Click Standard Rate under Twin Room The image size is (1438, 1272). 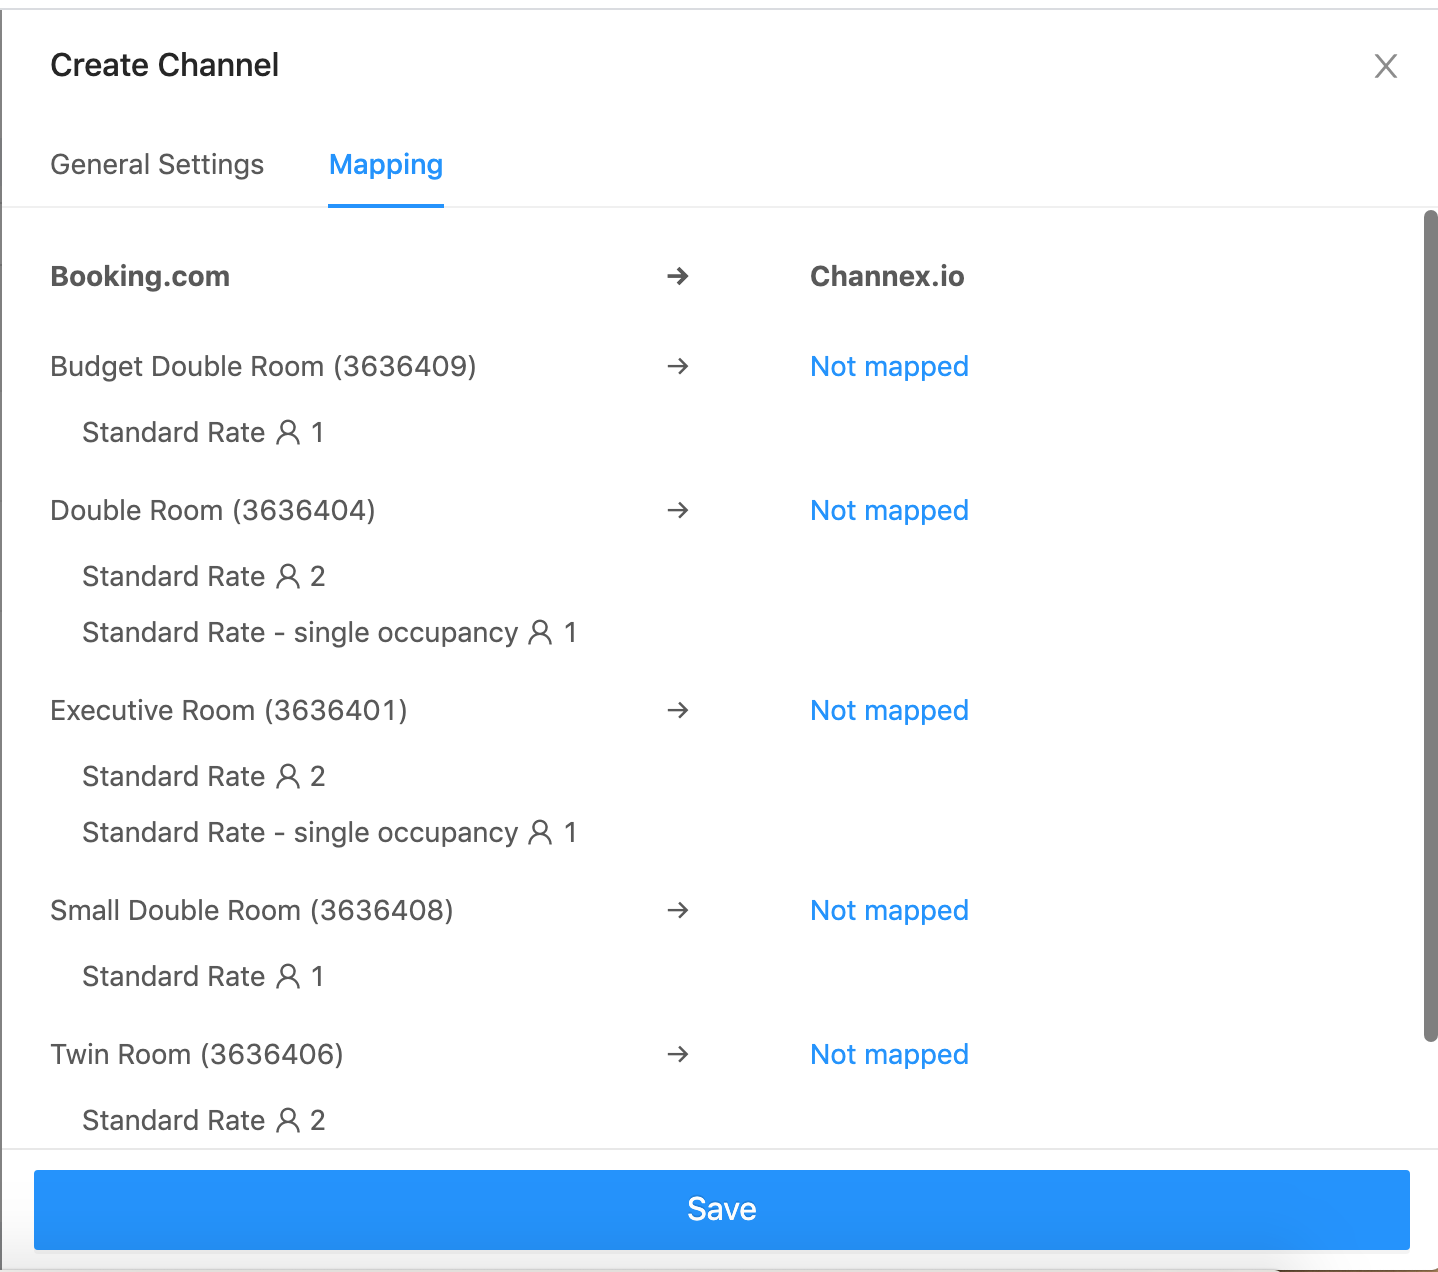[174, 1120]
